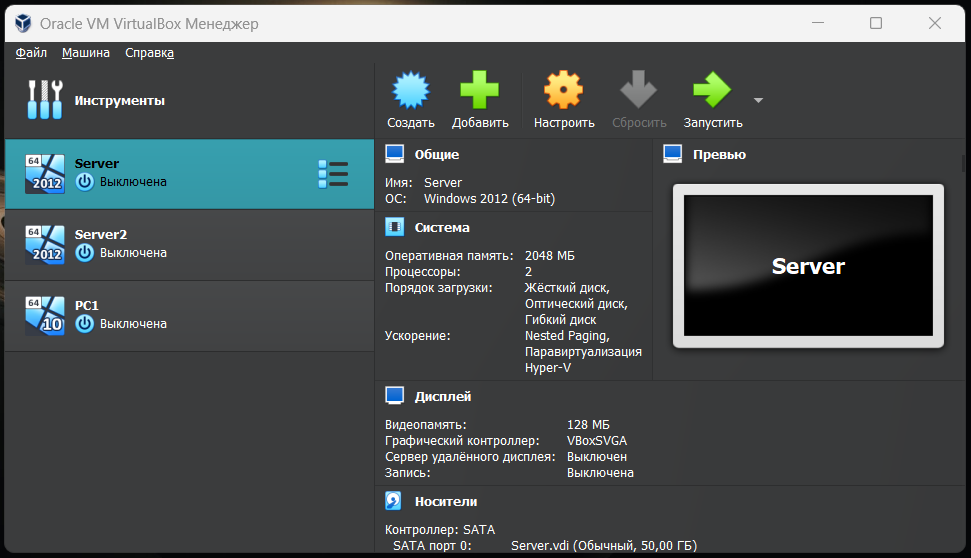Click the PC1 Windows 10 OS icon
The height and width of the screenshot is (558, 971).
point(45,316)
